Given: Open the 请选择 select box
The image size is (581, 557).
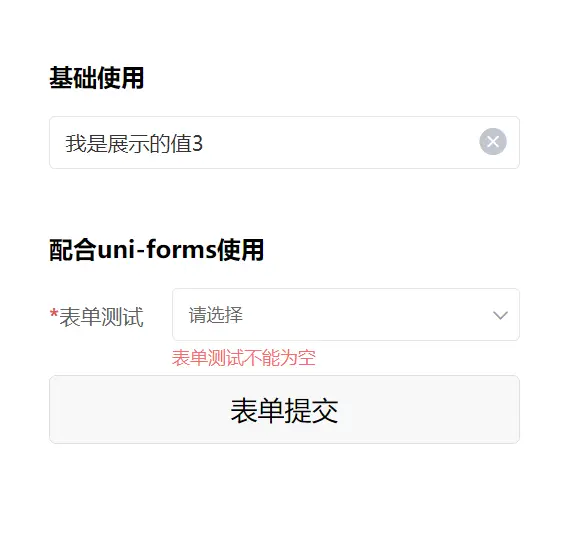Looking at the screenshot, I should [346, 315].
